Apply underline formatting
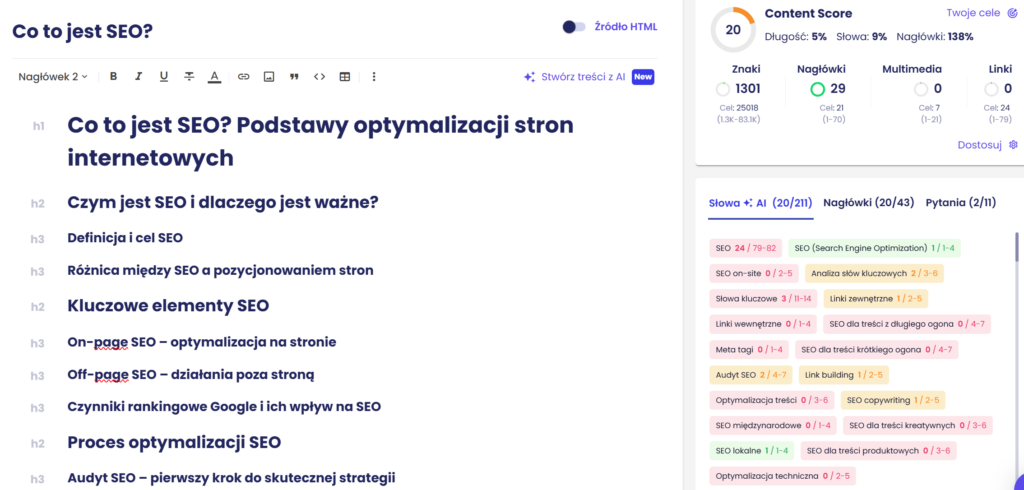This screenshot has height=490, width=1024. [164, 76]
